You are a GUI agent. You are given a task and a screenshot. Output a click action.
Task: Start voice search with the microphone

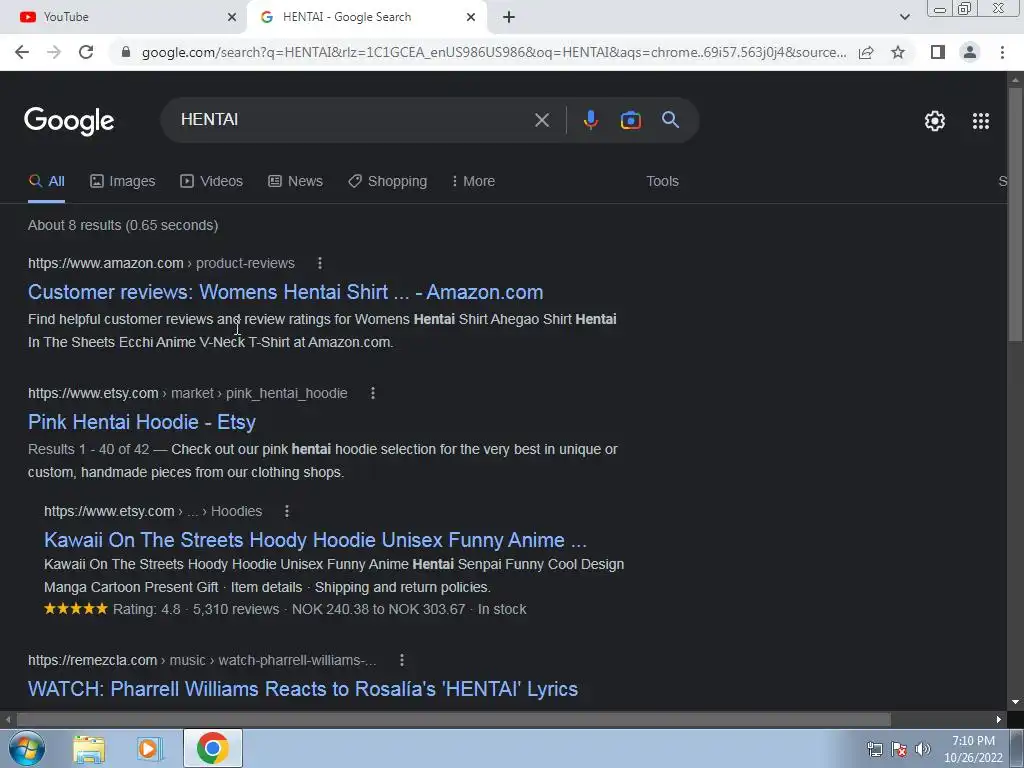[590, 120]
